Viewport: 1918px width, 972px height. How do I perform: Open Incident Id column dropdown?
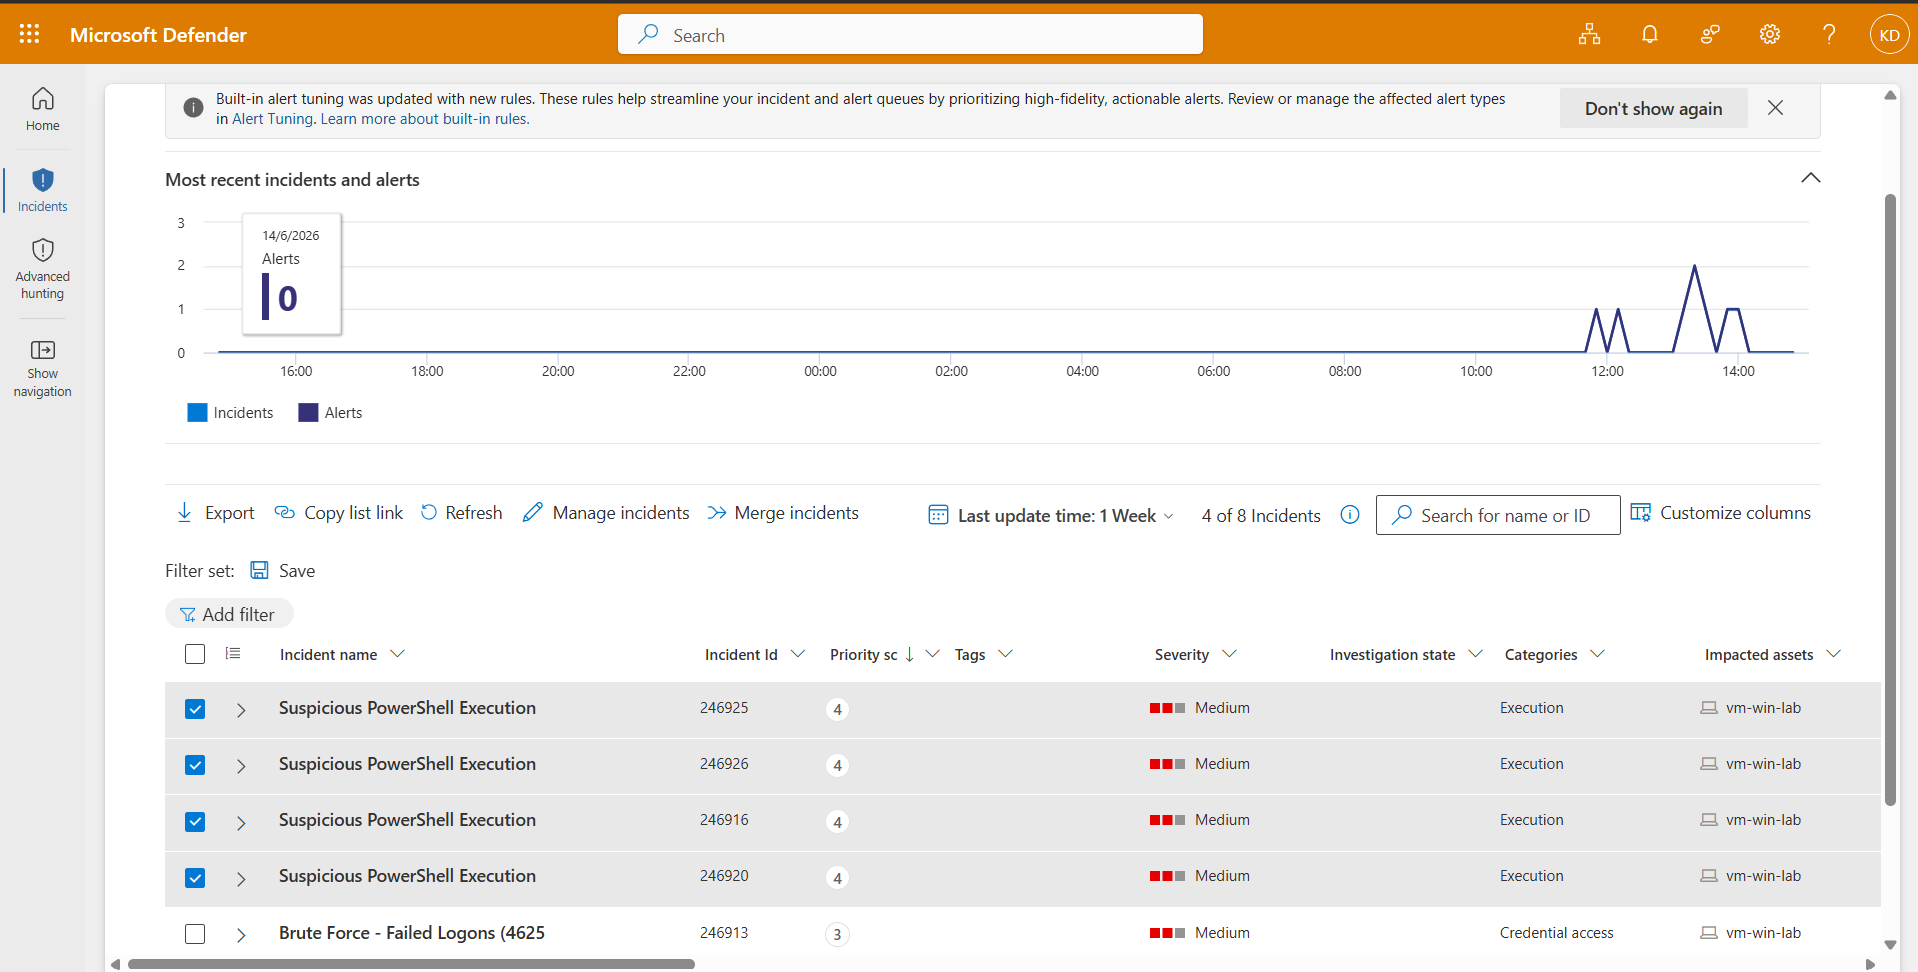pos(797,653)
